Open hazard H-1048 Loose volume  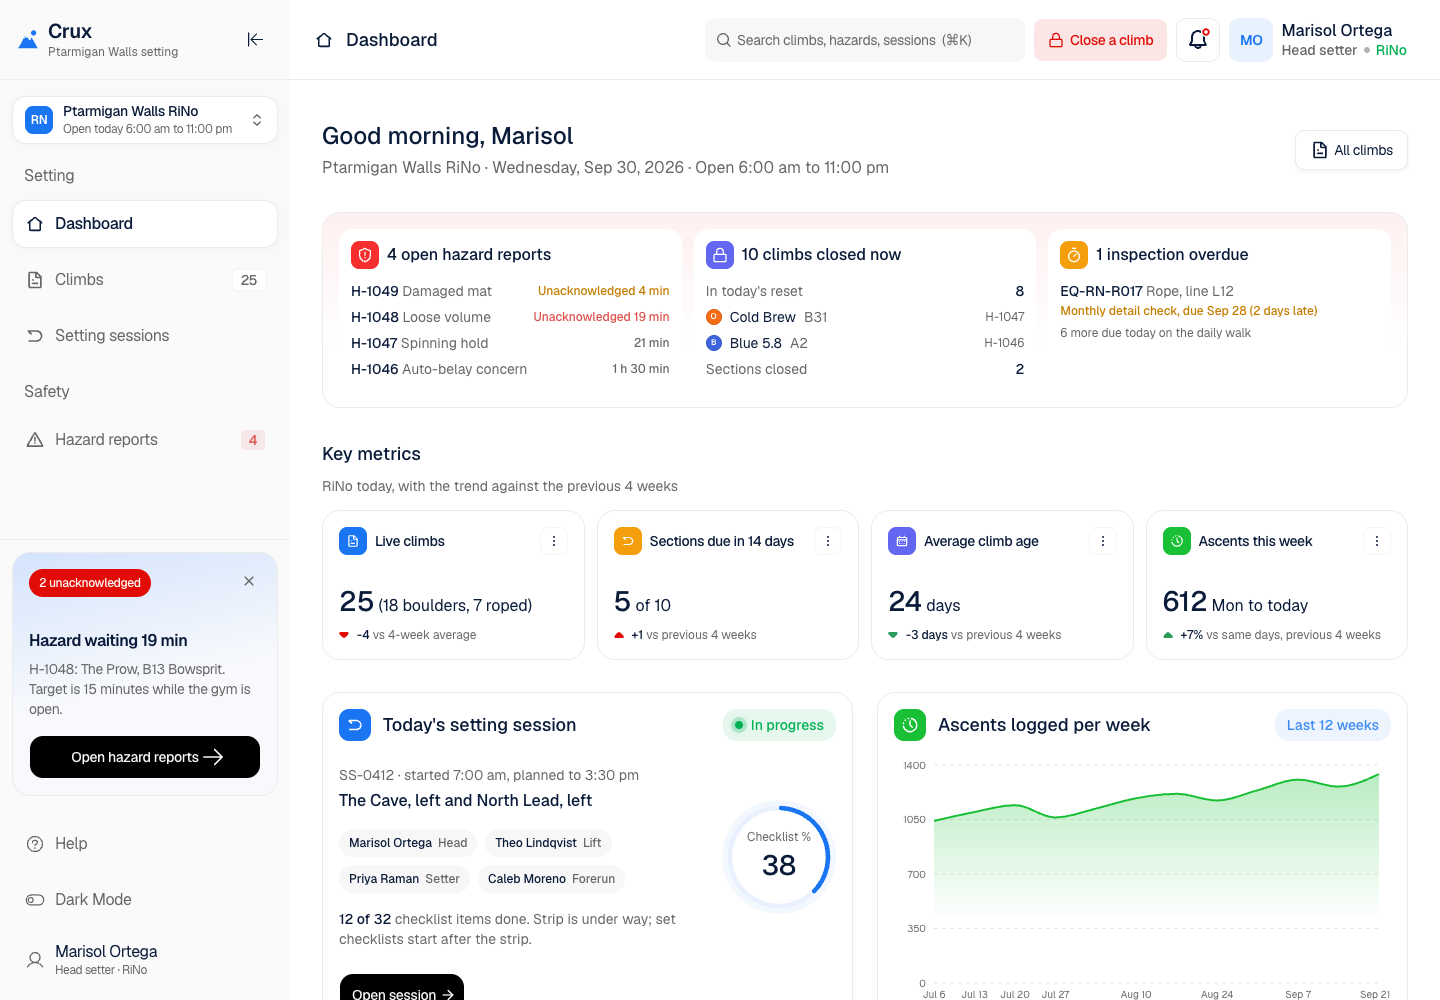[510, 317]
